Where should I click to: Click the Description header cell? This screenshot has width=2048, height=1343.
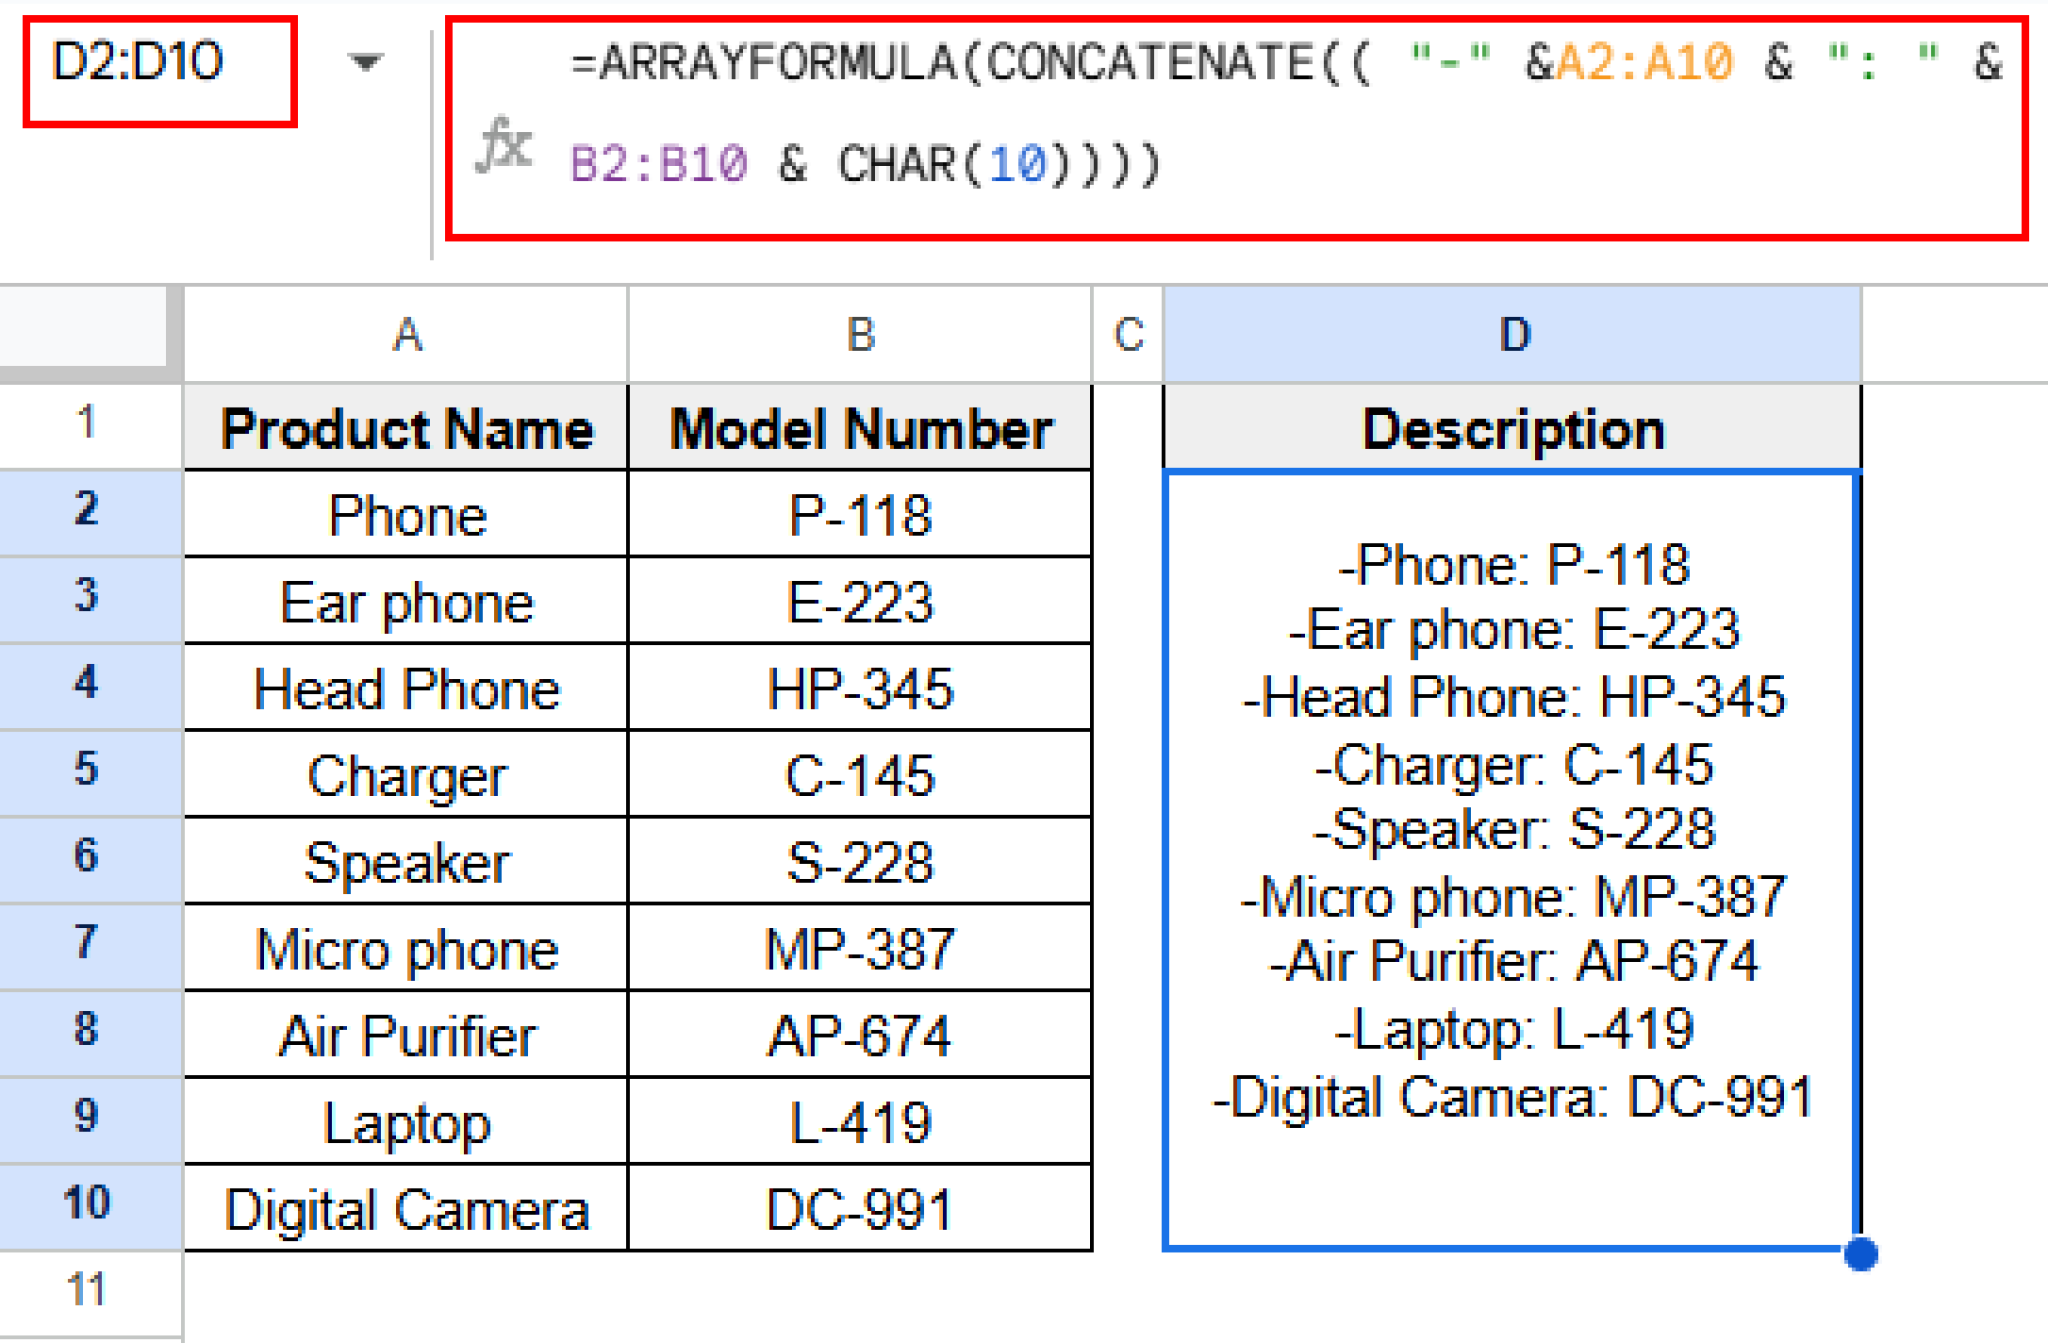coord(1512,428)
